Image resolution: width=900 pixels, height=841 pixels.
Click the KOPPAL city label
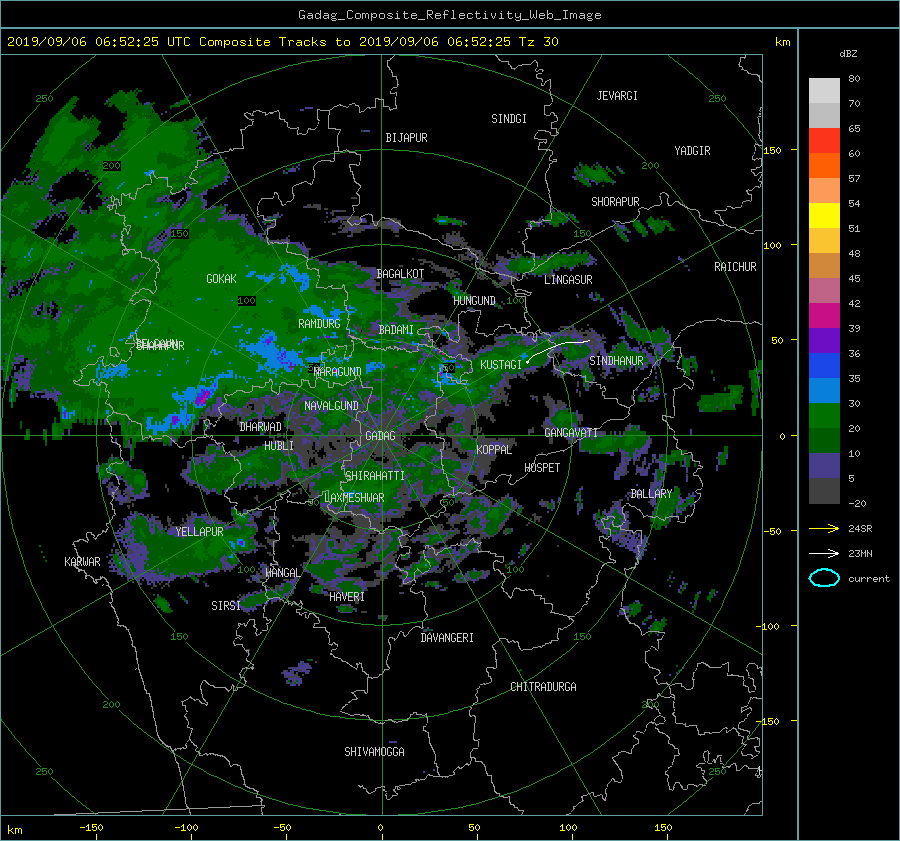[x=494, y=449]
